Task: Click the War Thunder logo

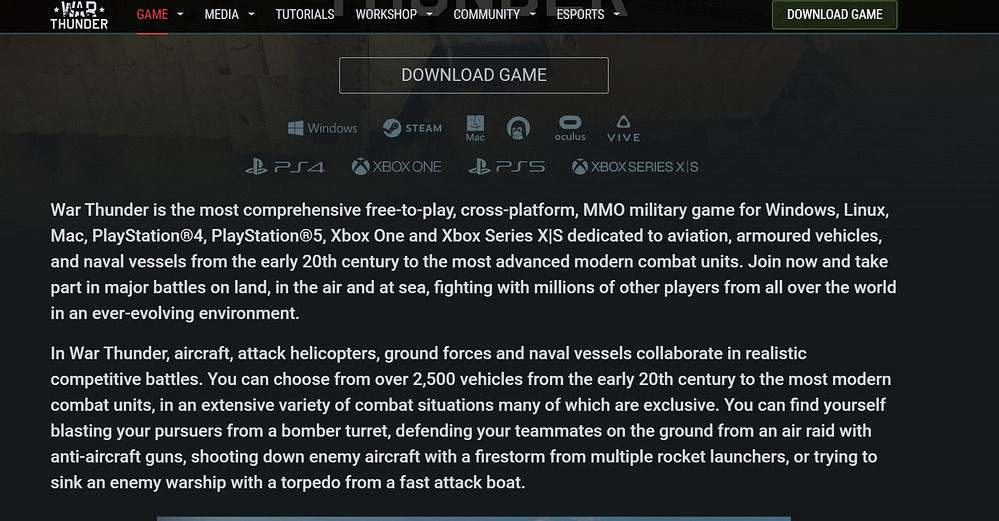Action: (x=79, y=15)
